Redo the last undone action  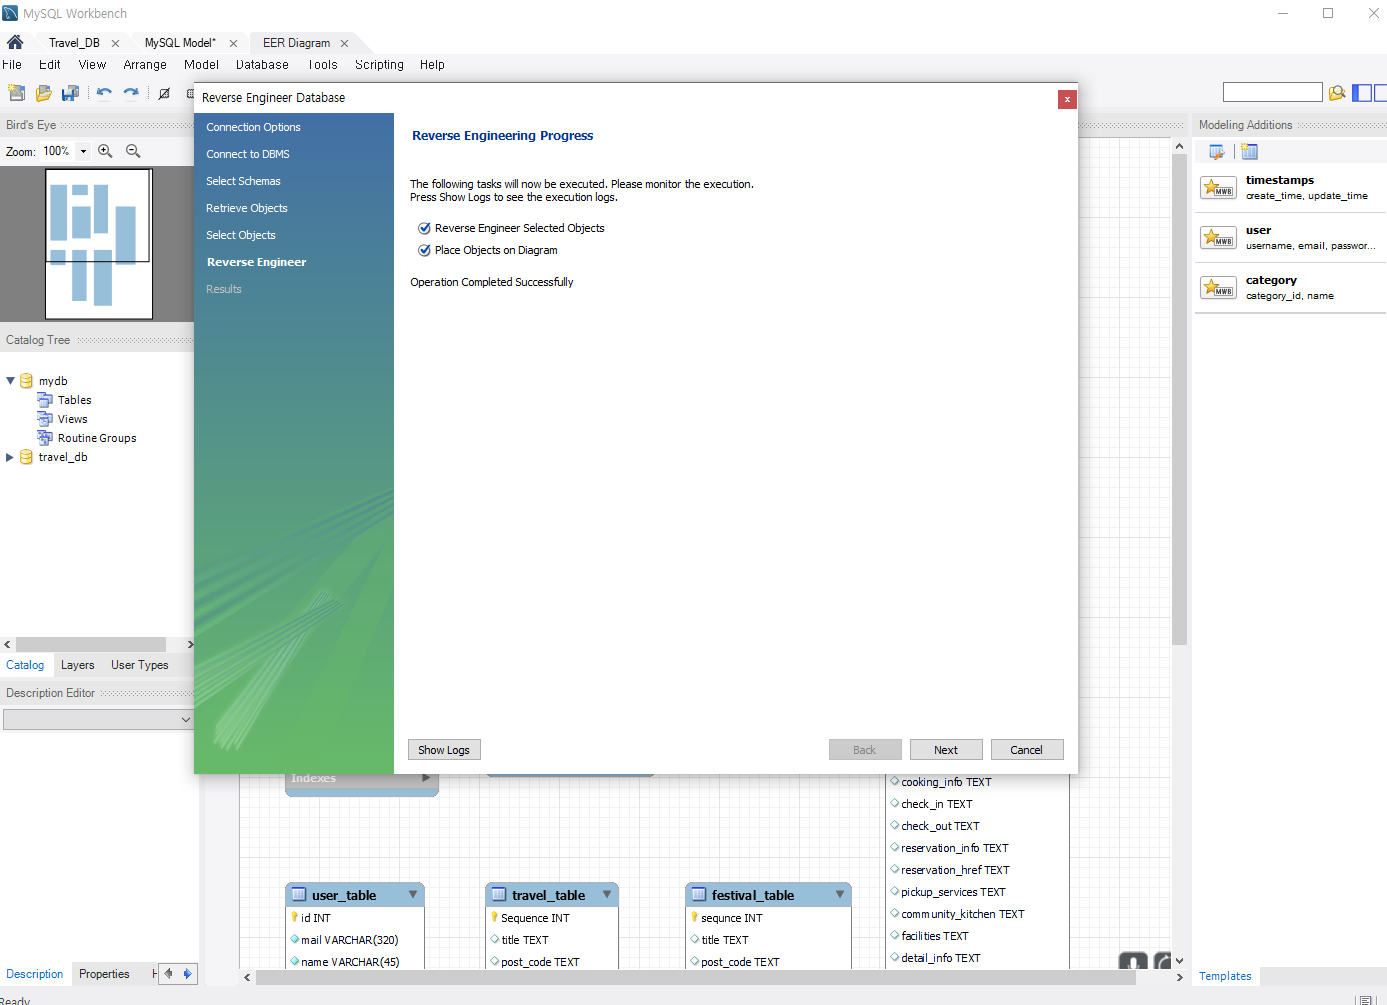tap(131, 93)
